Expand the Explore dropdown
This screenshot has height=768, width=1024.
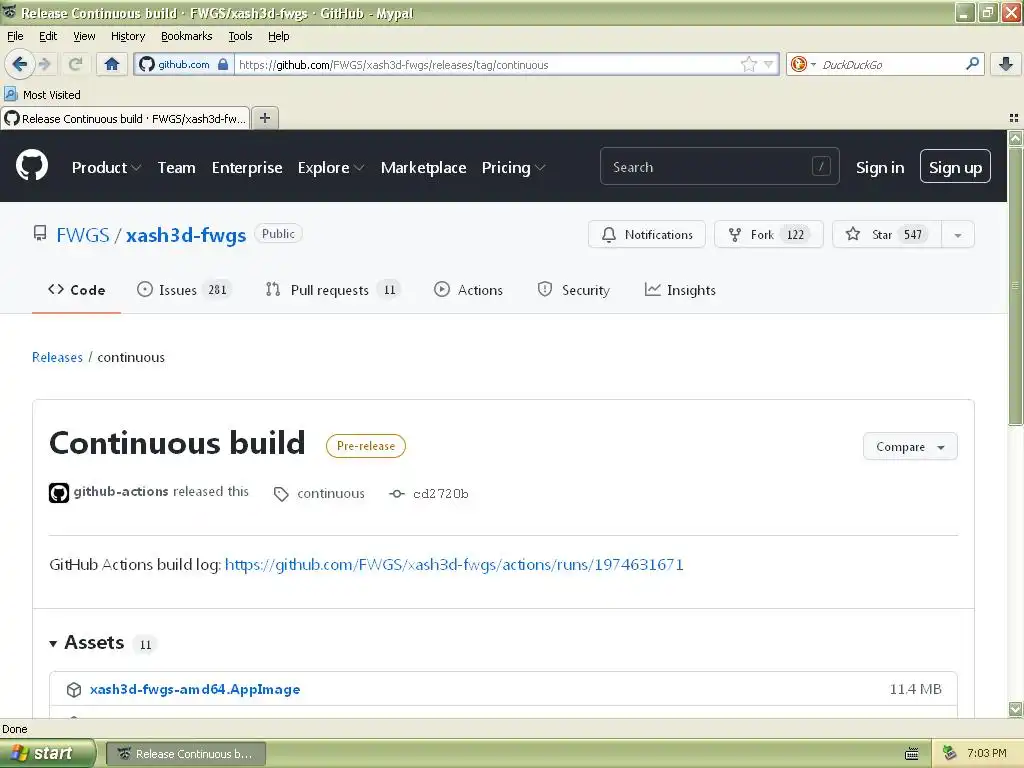[330, 168]
